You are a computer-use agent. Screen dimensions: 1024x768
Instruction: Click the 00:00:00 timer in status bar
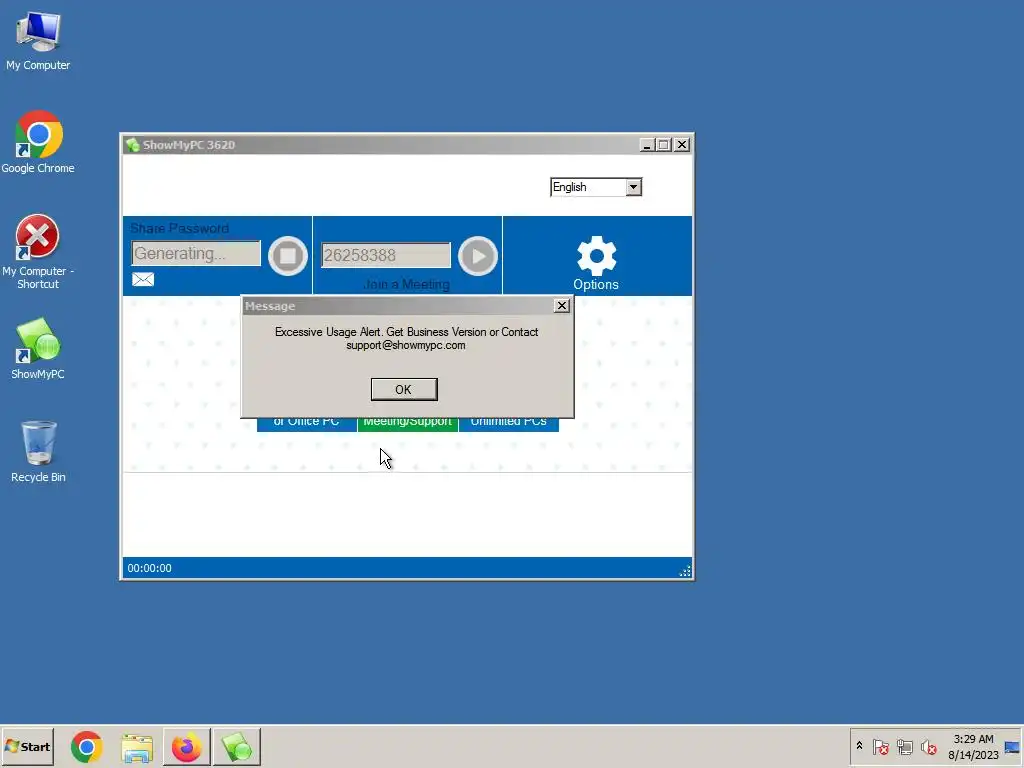point(150,568)
